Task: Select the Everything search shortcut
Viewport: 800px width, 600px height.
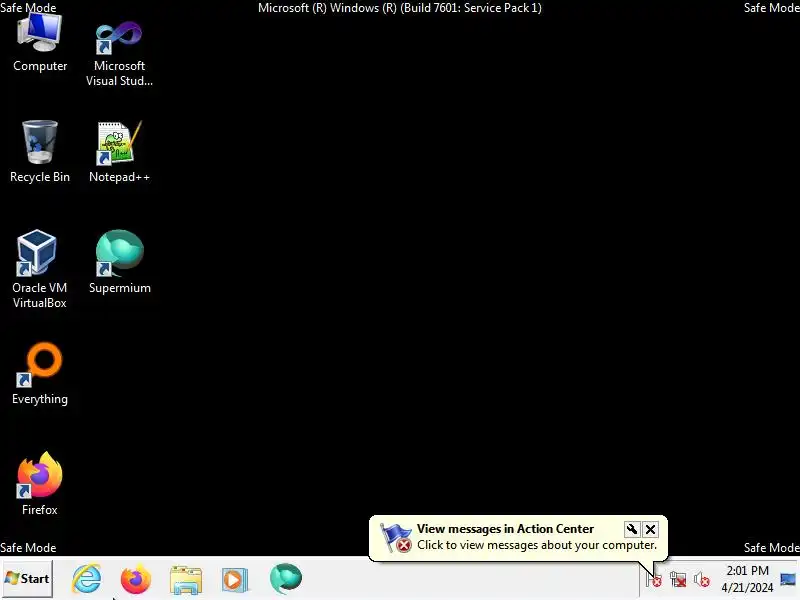Action: click(x=40, y=373)
